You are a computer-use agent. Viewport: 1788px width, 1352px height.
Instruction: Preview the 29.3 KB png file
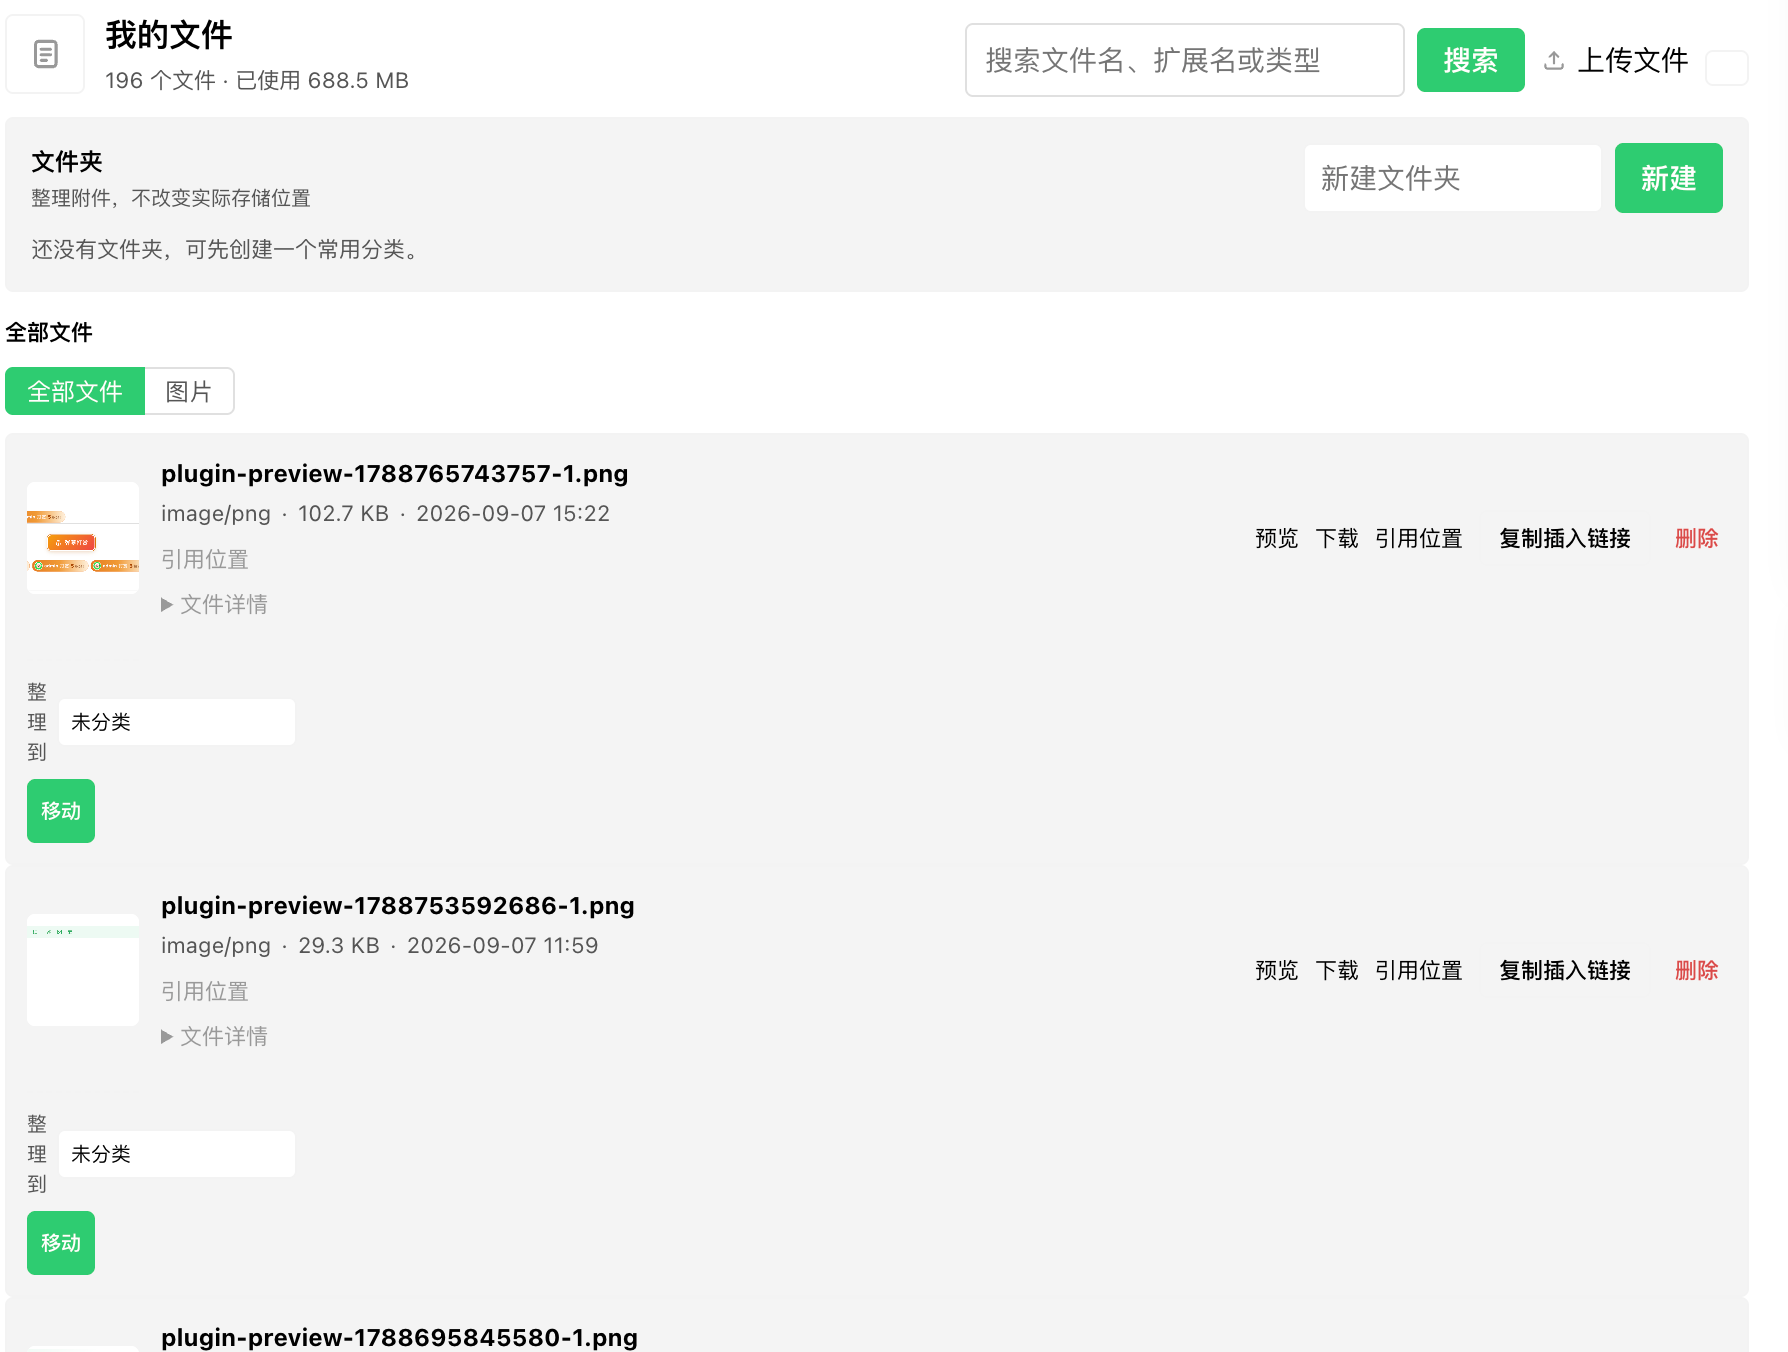[1277, 970]
